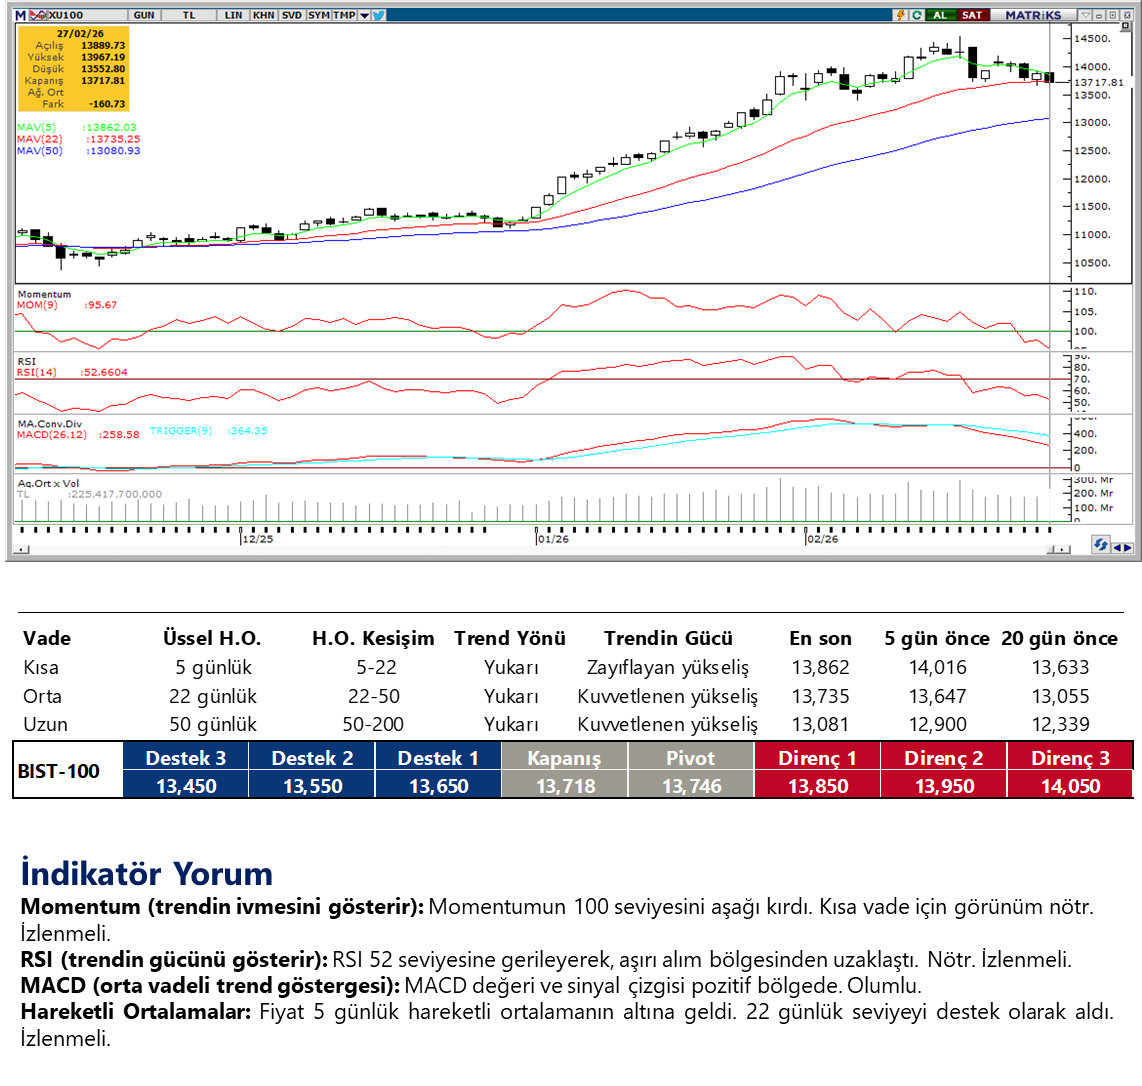Click the Twitter bird icon
Image resolution: width=1142 pixels, height=1086 pixels.
point(379,15)
